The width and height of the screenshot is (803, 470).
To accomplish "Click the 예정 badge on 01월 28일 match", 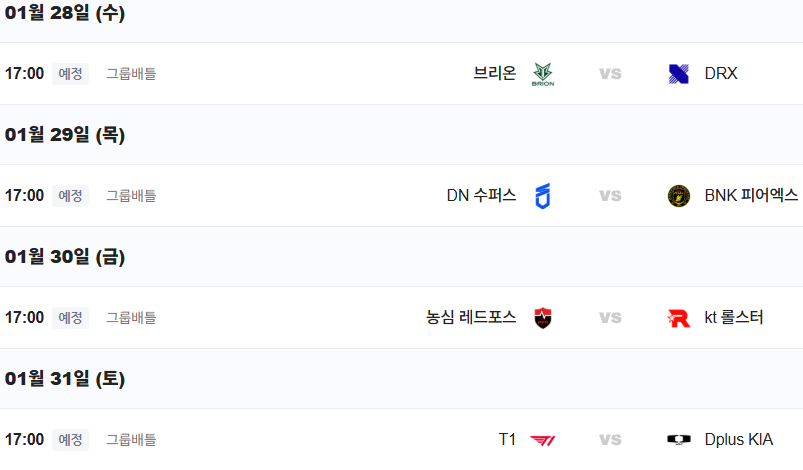I will [70, 74].
